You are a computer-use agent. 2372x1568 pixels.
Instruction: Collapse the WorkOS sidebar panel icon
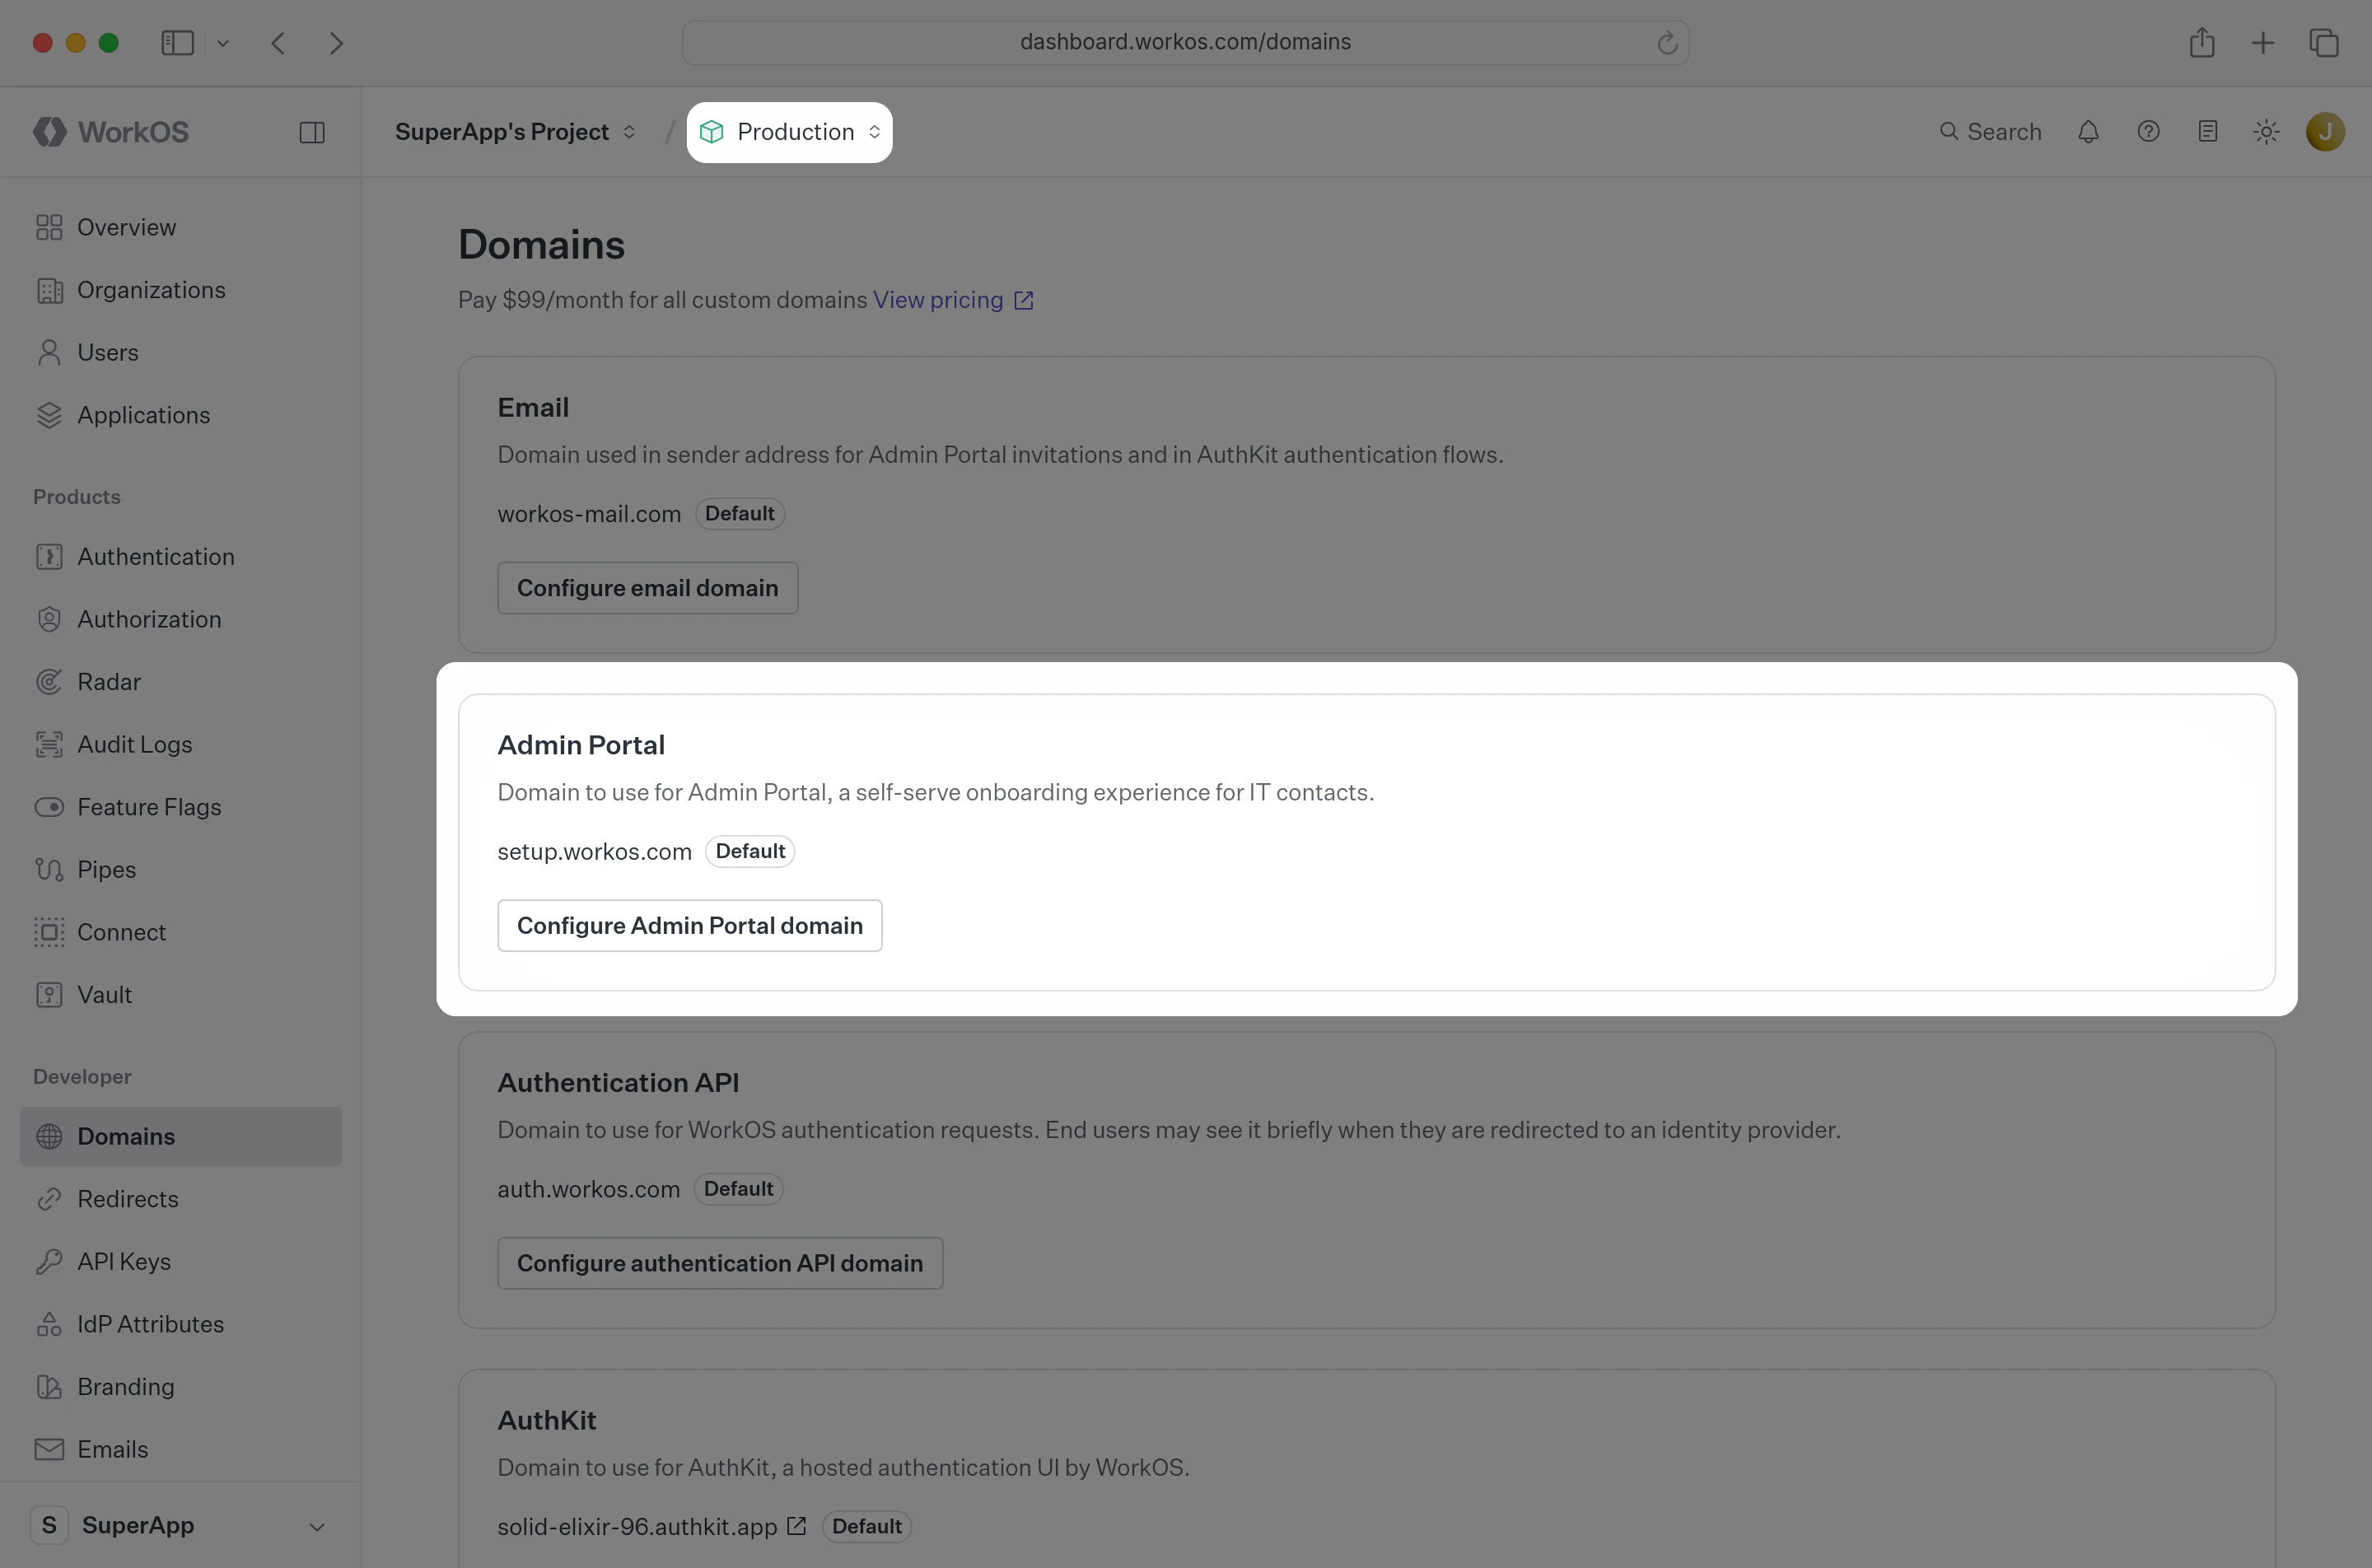pyautogui.click(x=312, y=132)
